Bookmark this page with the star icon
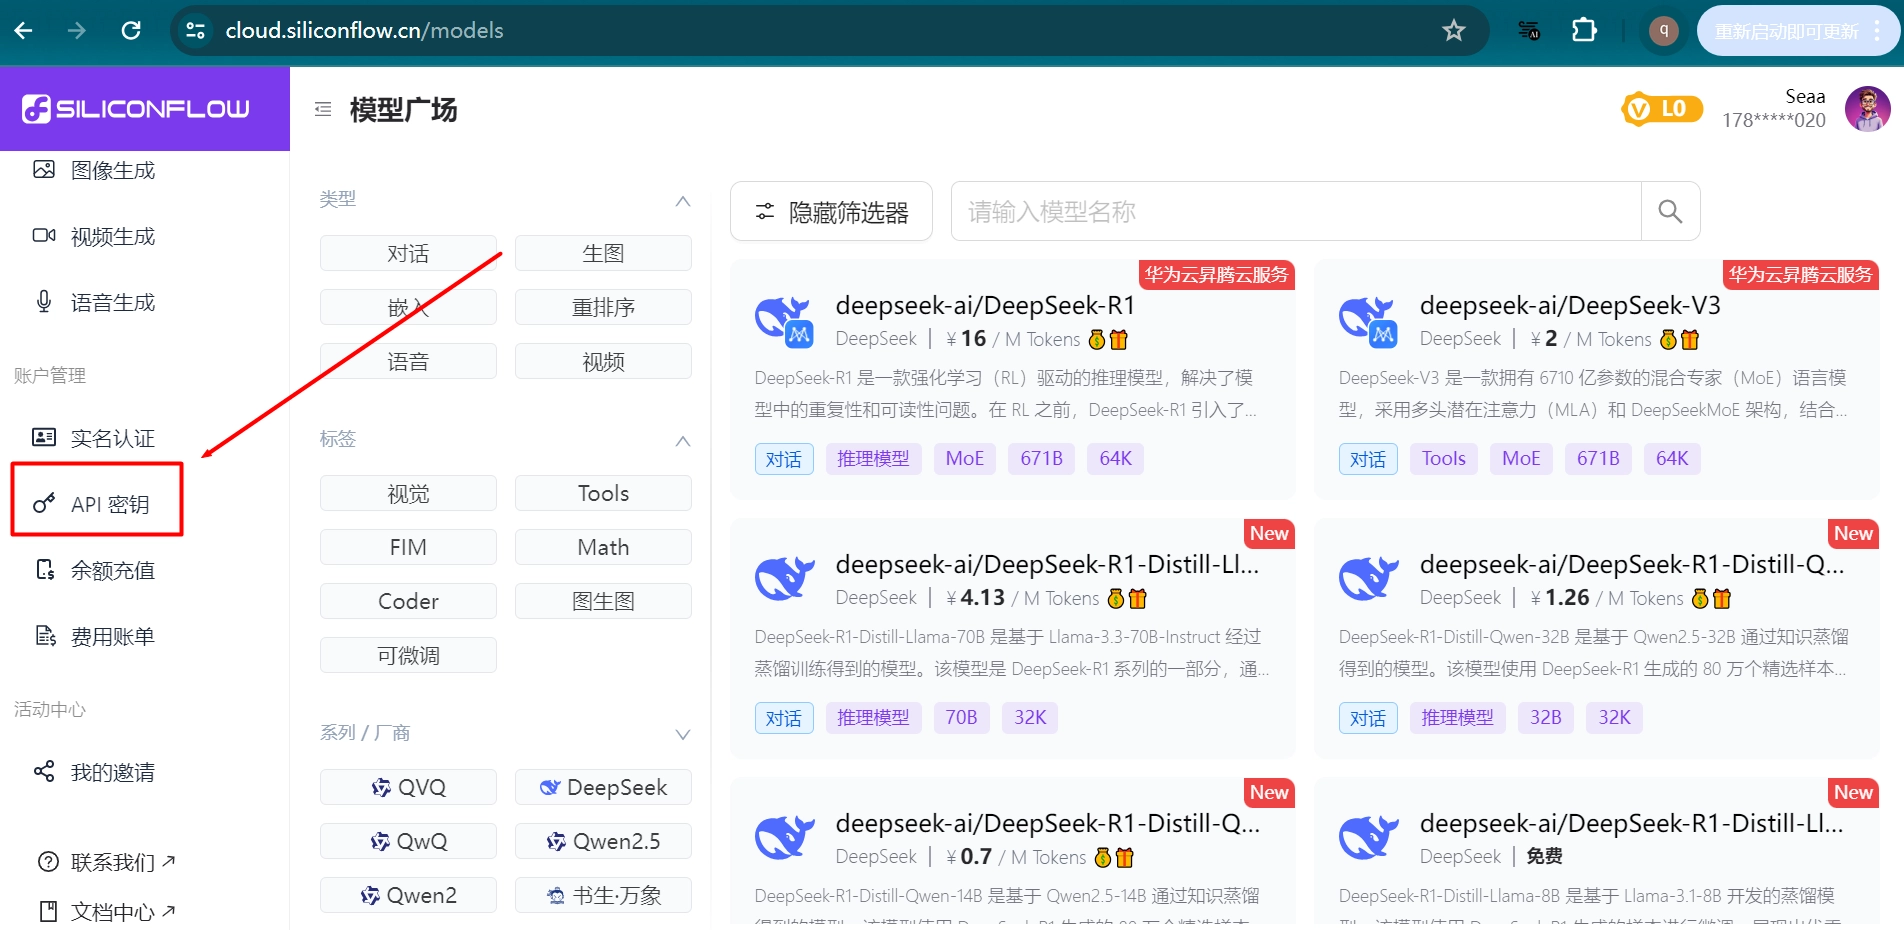The width and height of the screenshot is (1904, 930). (1454, 31)
